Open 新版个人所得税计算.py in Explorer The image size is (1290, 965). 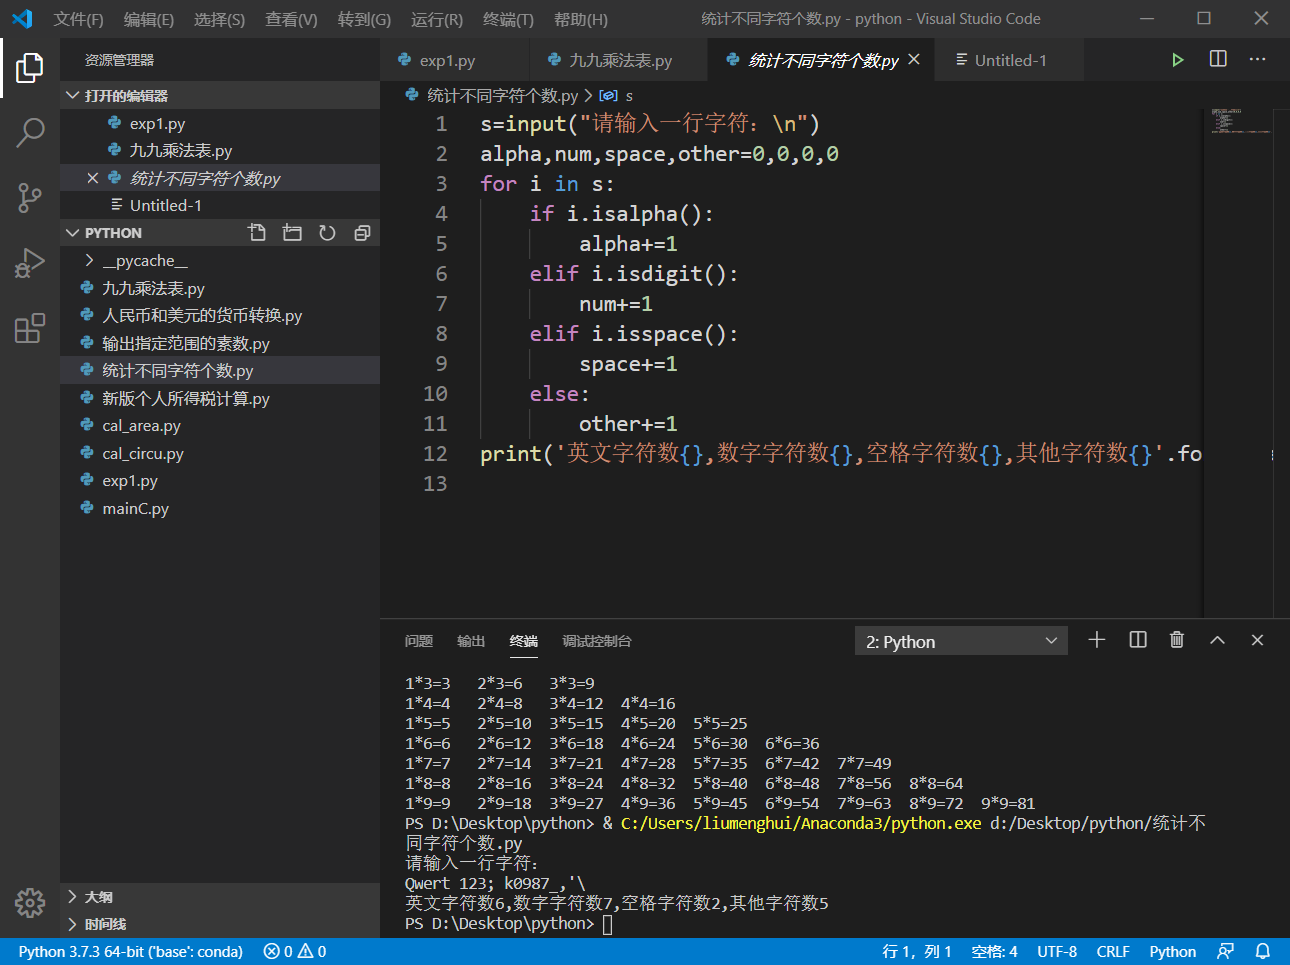click(220, 398)
